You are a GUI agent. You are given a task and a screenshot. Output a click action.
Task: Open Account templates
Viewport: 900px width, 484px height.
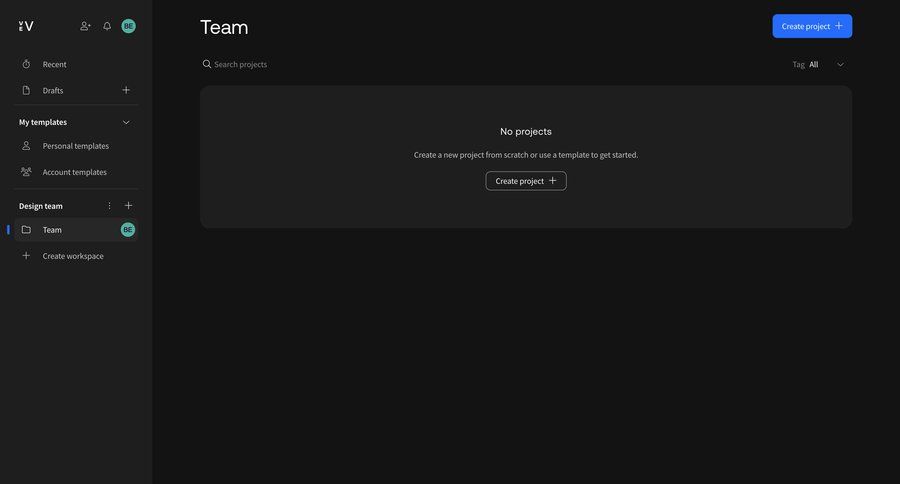point(76,172)
